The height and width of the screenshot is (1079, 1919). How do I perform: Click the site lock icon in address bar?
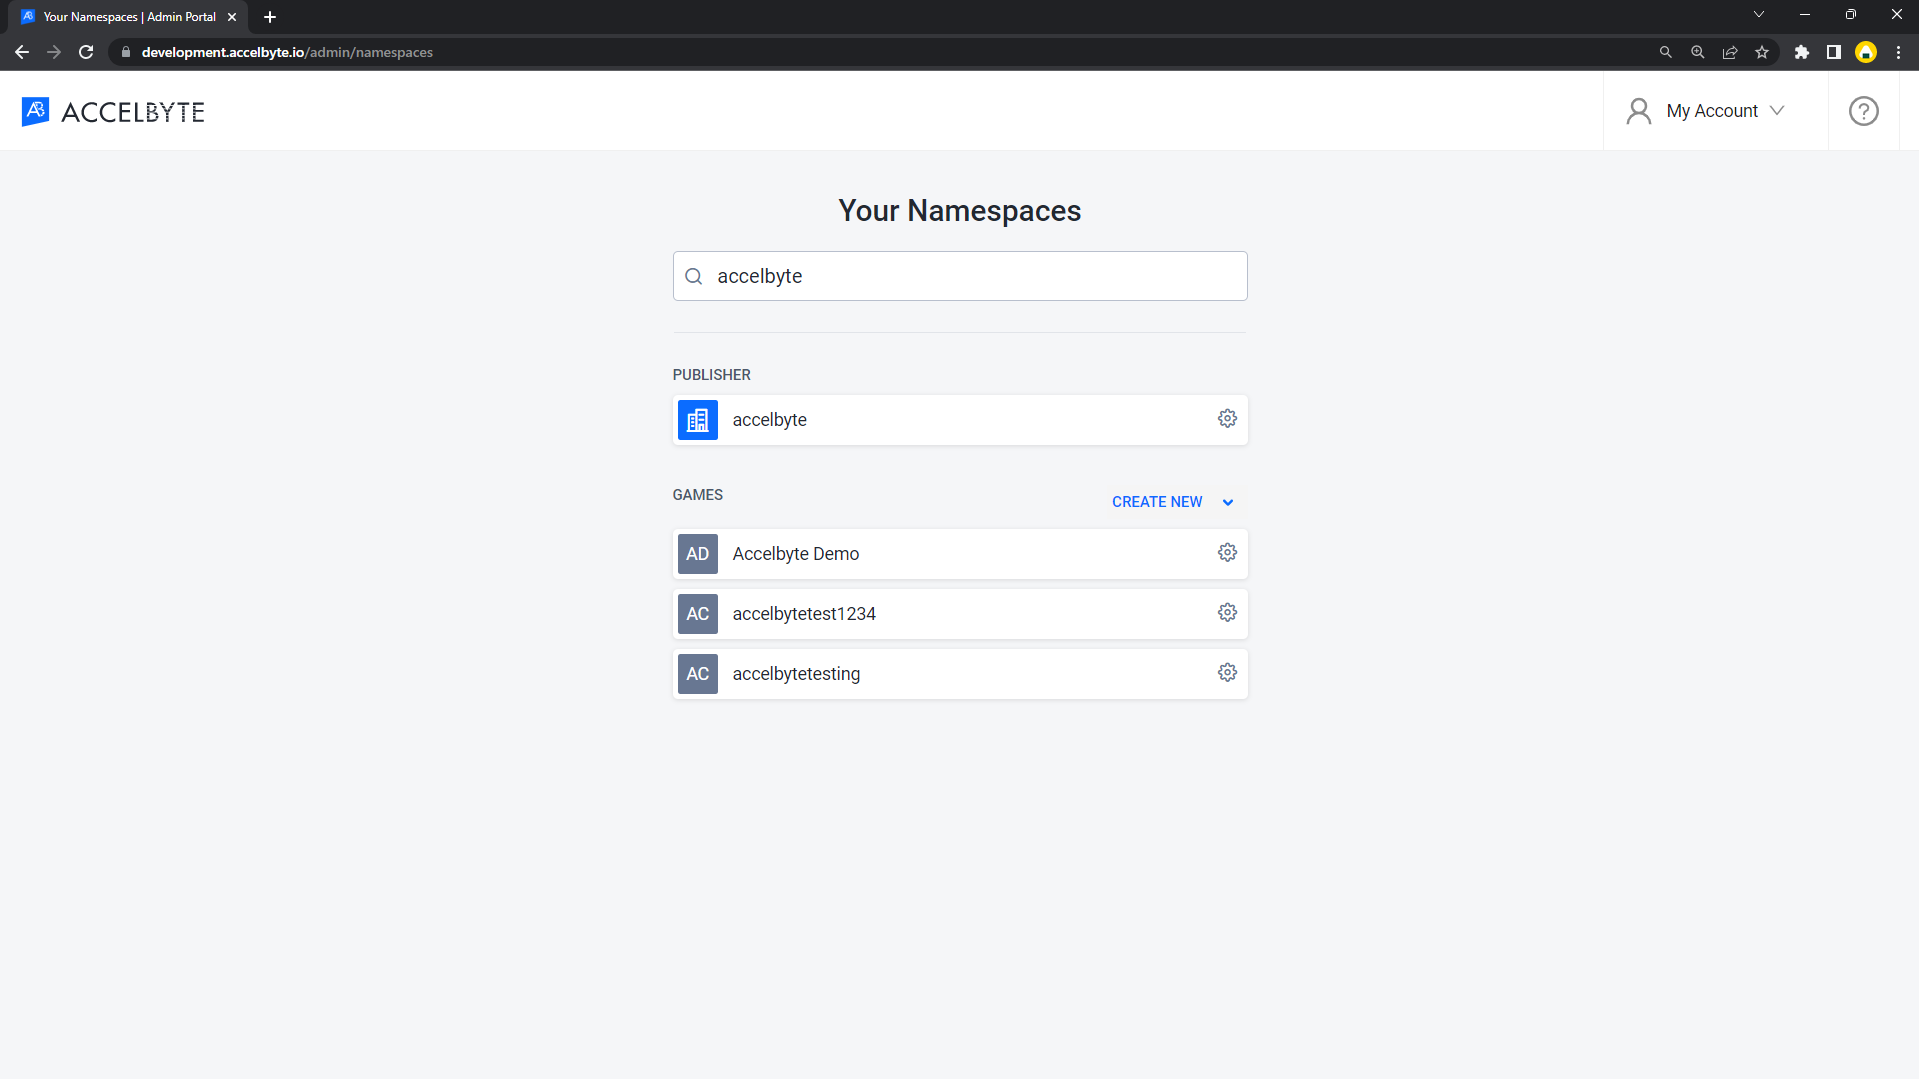[x=125, y=52]
